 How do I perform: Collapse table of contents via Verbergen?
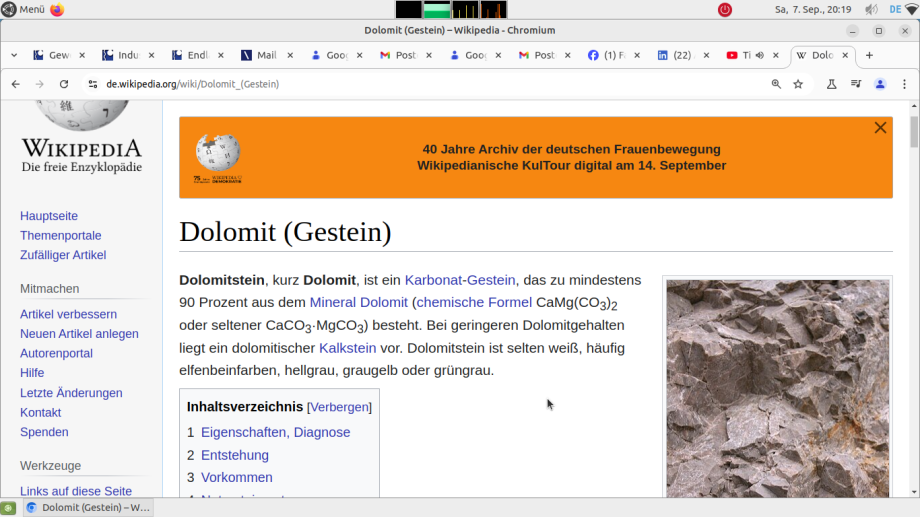(x=339, y=407)
